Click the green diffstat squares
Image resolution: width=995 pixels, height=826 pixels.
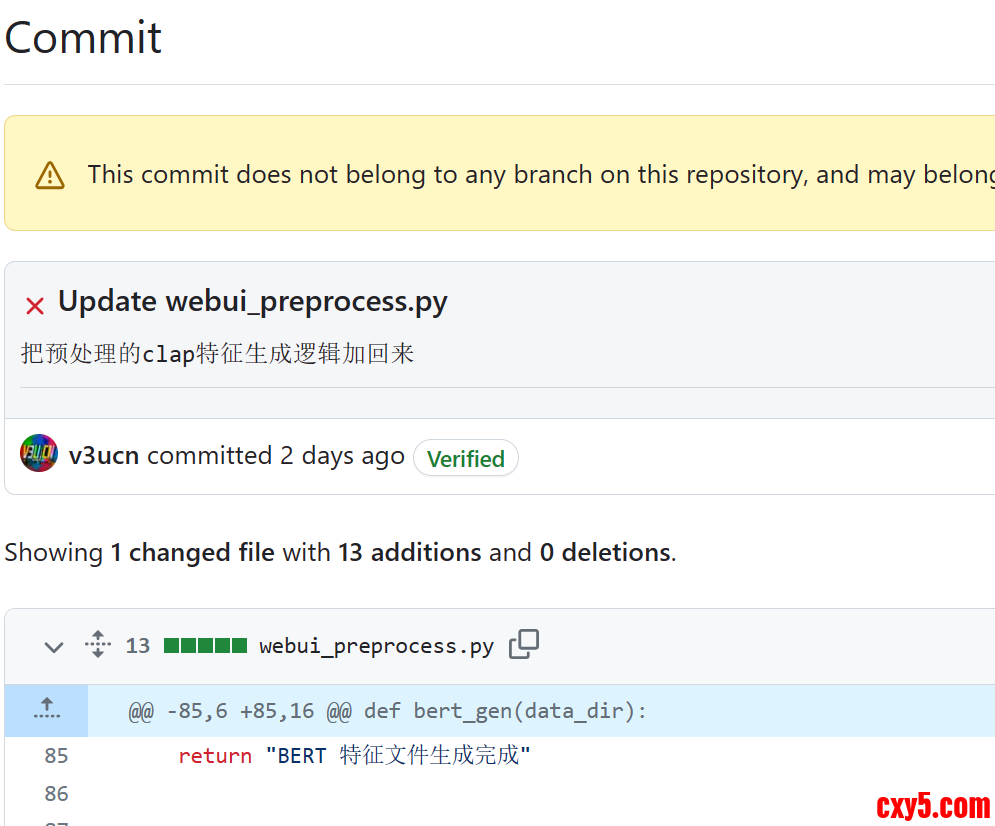(x=205, y=646)
